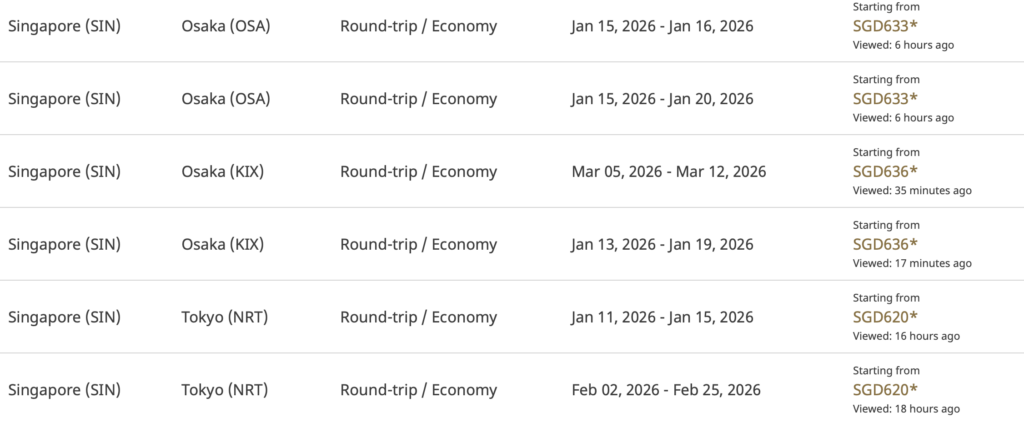The height and width of the screenshot is (423, 1024).
Task: Select Osaka (KIX) in the Mar 05 row
Action: [225, 172]
